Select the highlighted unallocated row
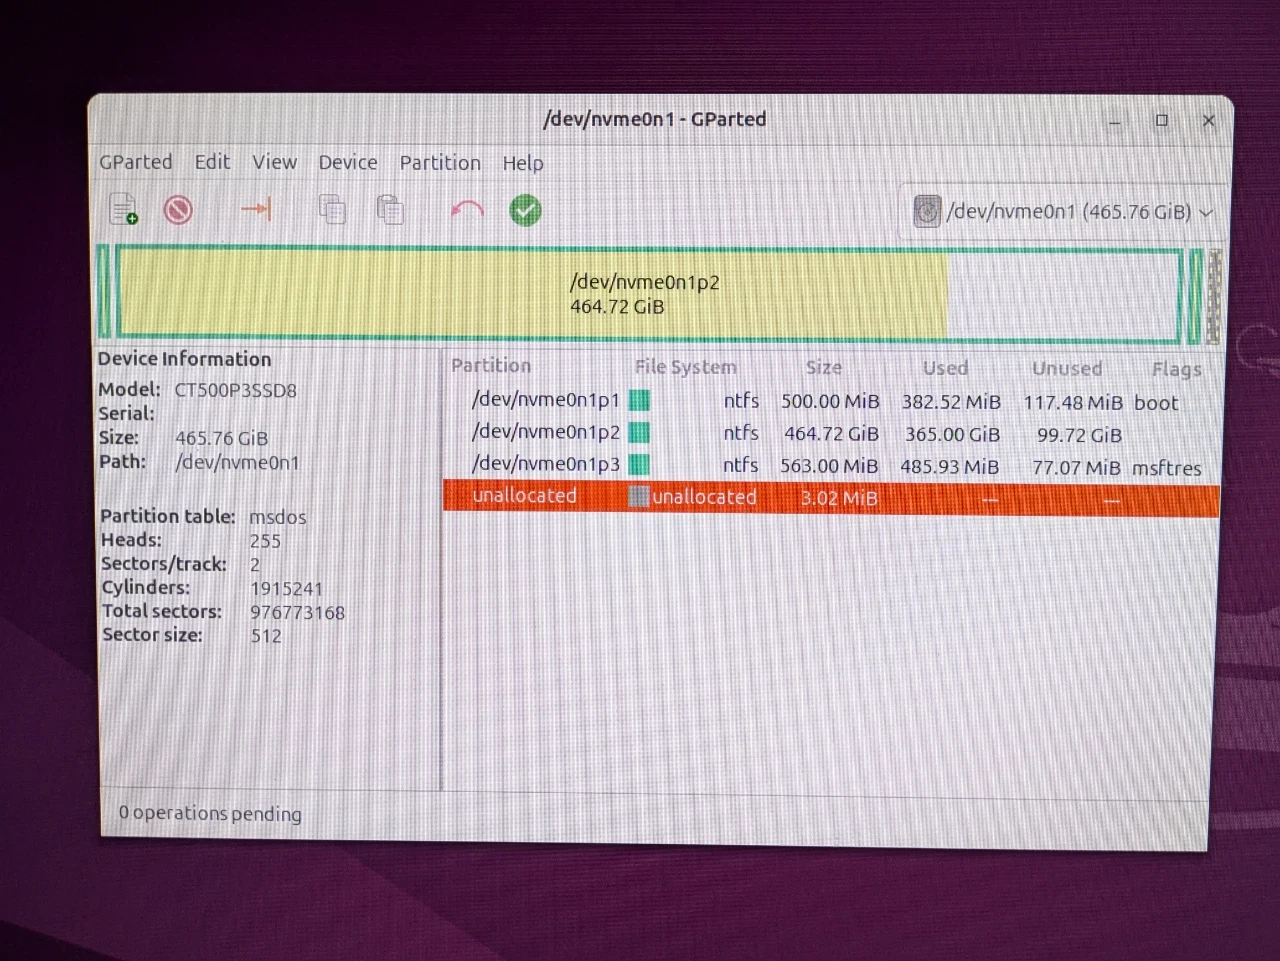 tap(831, 497)
